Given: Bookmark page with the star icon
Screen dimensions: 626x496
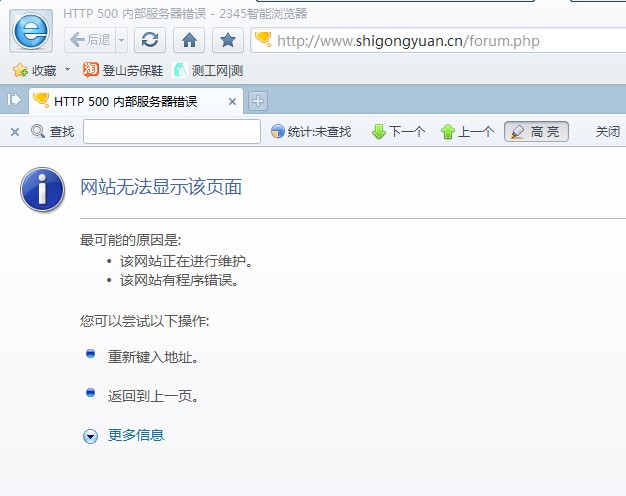Looking at the screenshot, I should (x=228, y=40).
